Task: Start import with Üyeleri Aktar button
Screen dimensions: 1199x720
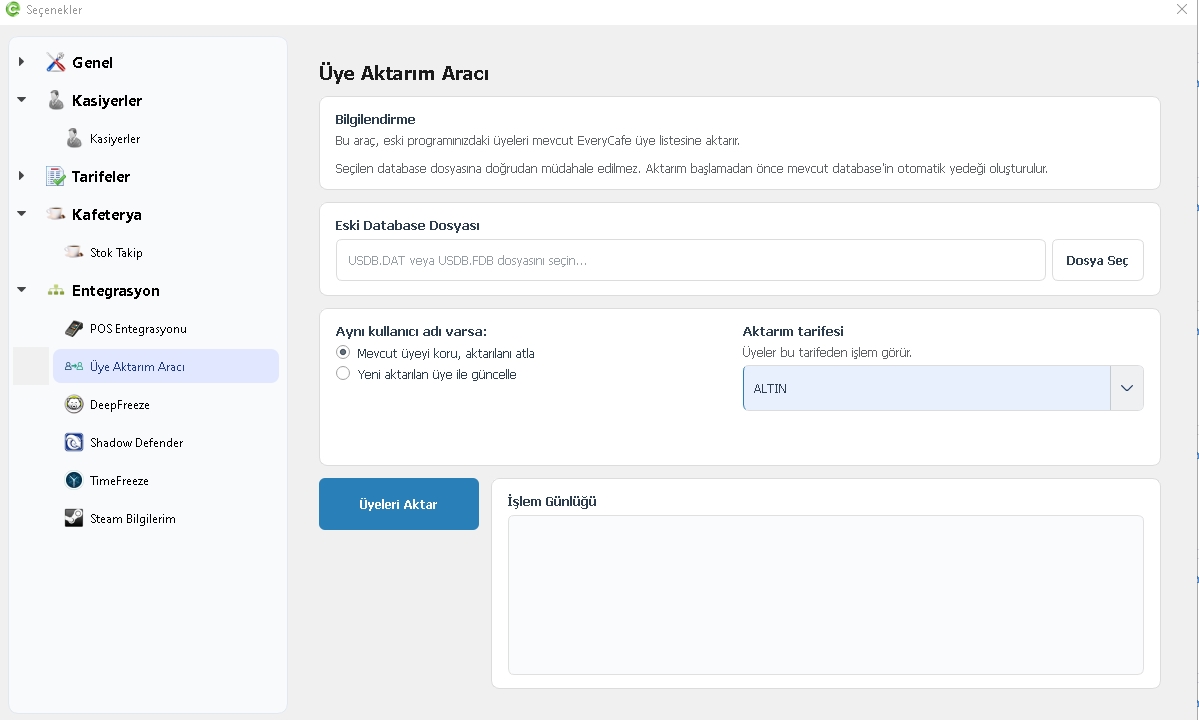Action: tap(398, 504)
